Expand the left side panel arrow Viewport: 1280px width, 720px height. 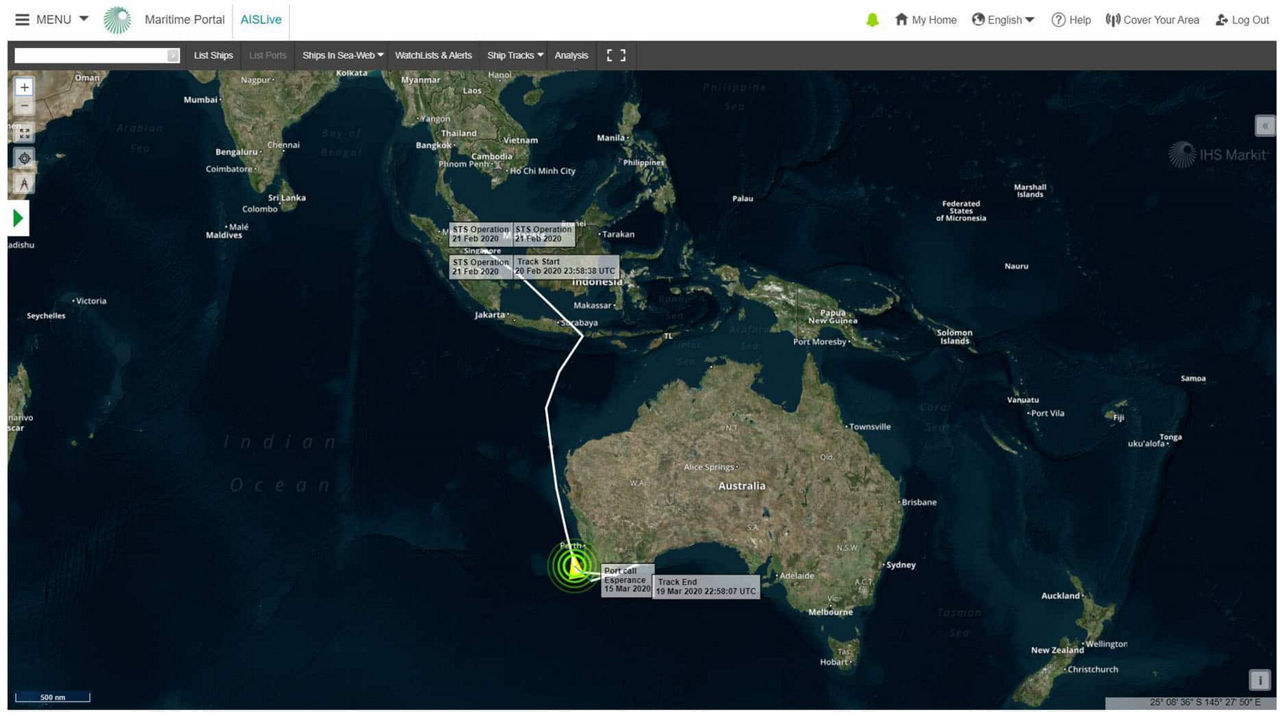18,218
